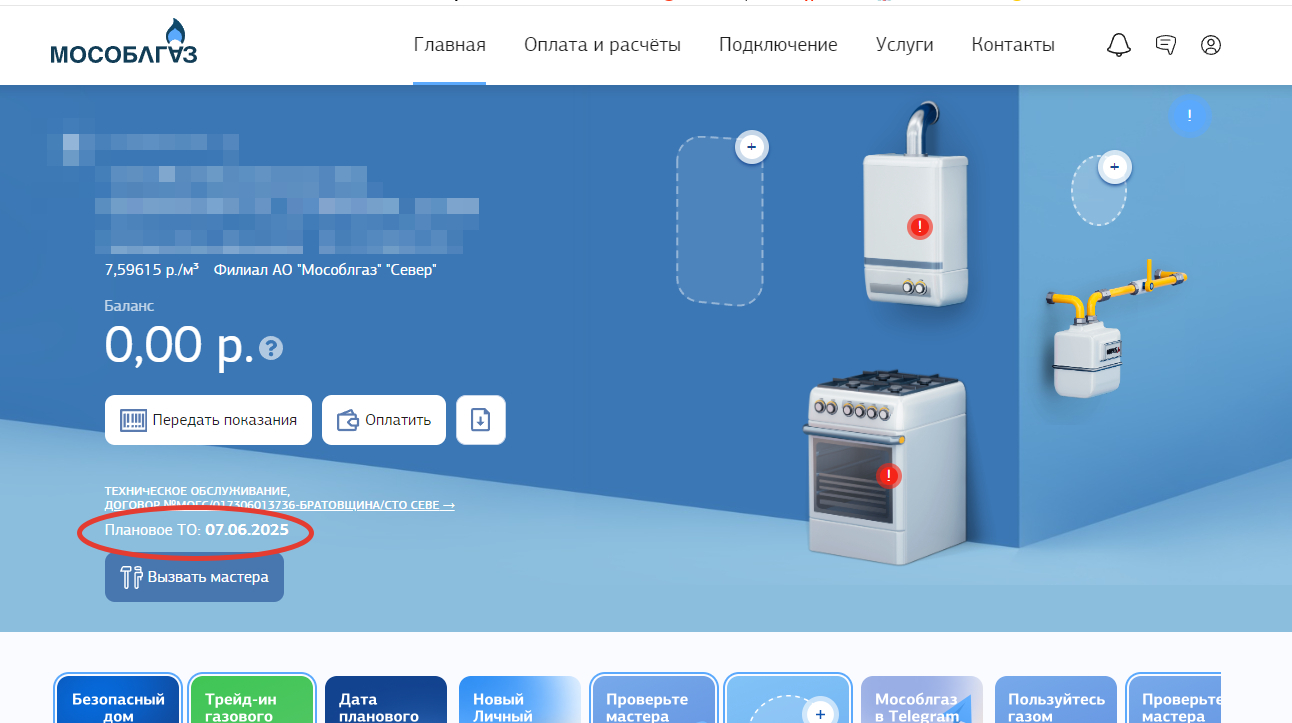This screenshot has height=723, width=1292.
Task: Click the question mark help icon beside balance
Action: point(271,348)
